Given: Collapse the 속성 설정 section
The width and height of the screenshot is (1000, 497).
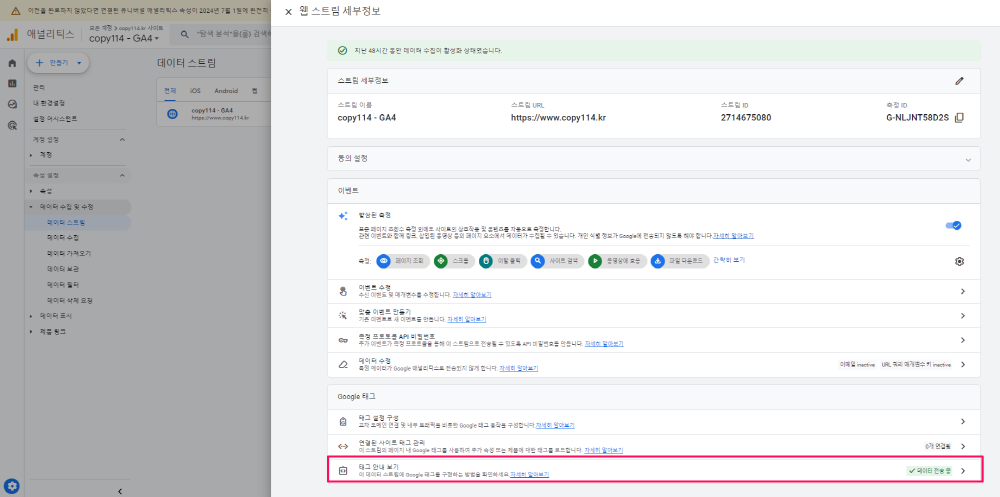Looking at the screenshot, I should click(122, 175).
